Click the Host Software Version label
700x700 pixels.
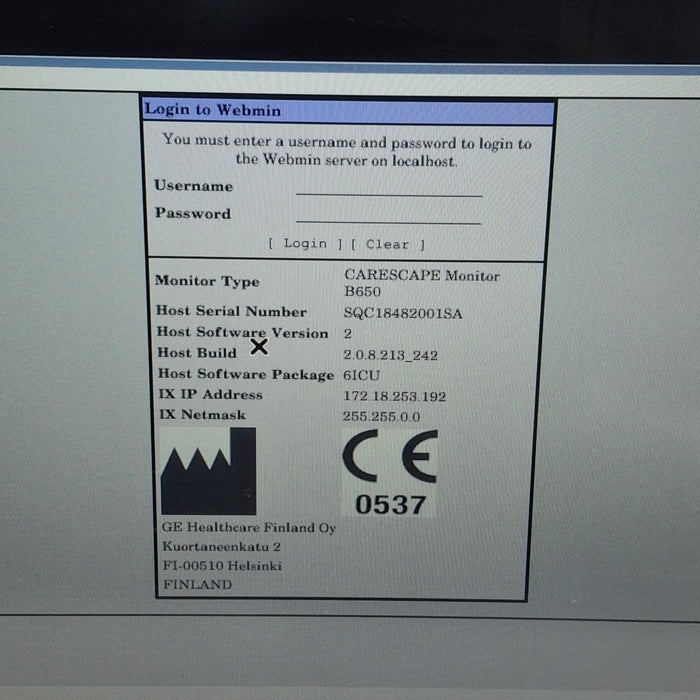[x=242, y=333]
